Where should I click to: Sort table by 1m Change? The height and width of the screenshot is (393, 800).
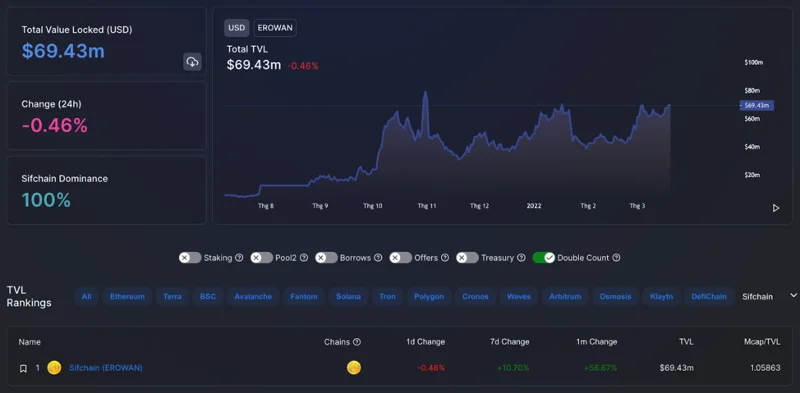point(596,342)
